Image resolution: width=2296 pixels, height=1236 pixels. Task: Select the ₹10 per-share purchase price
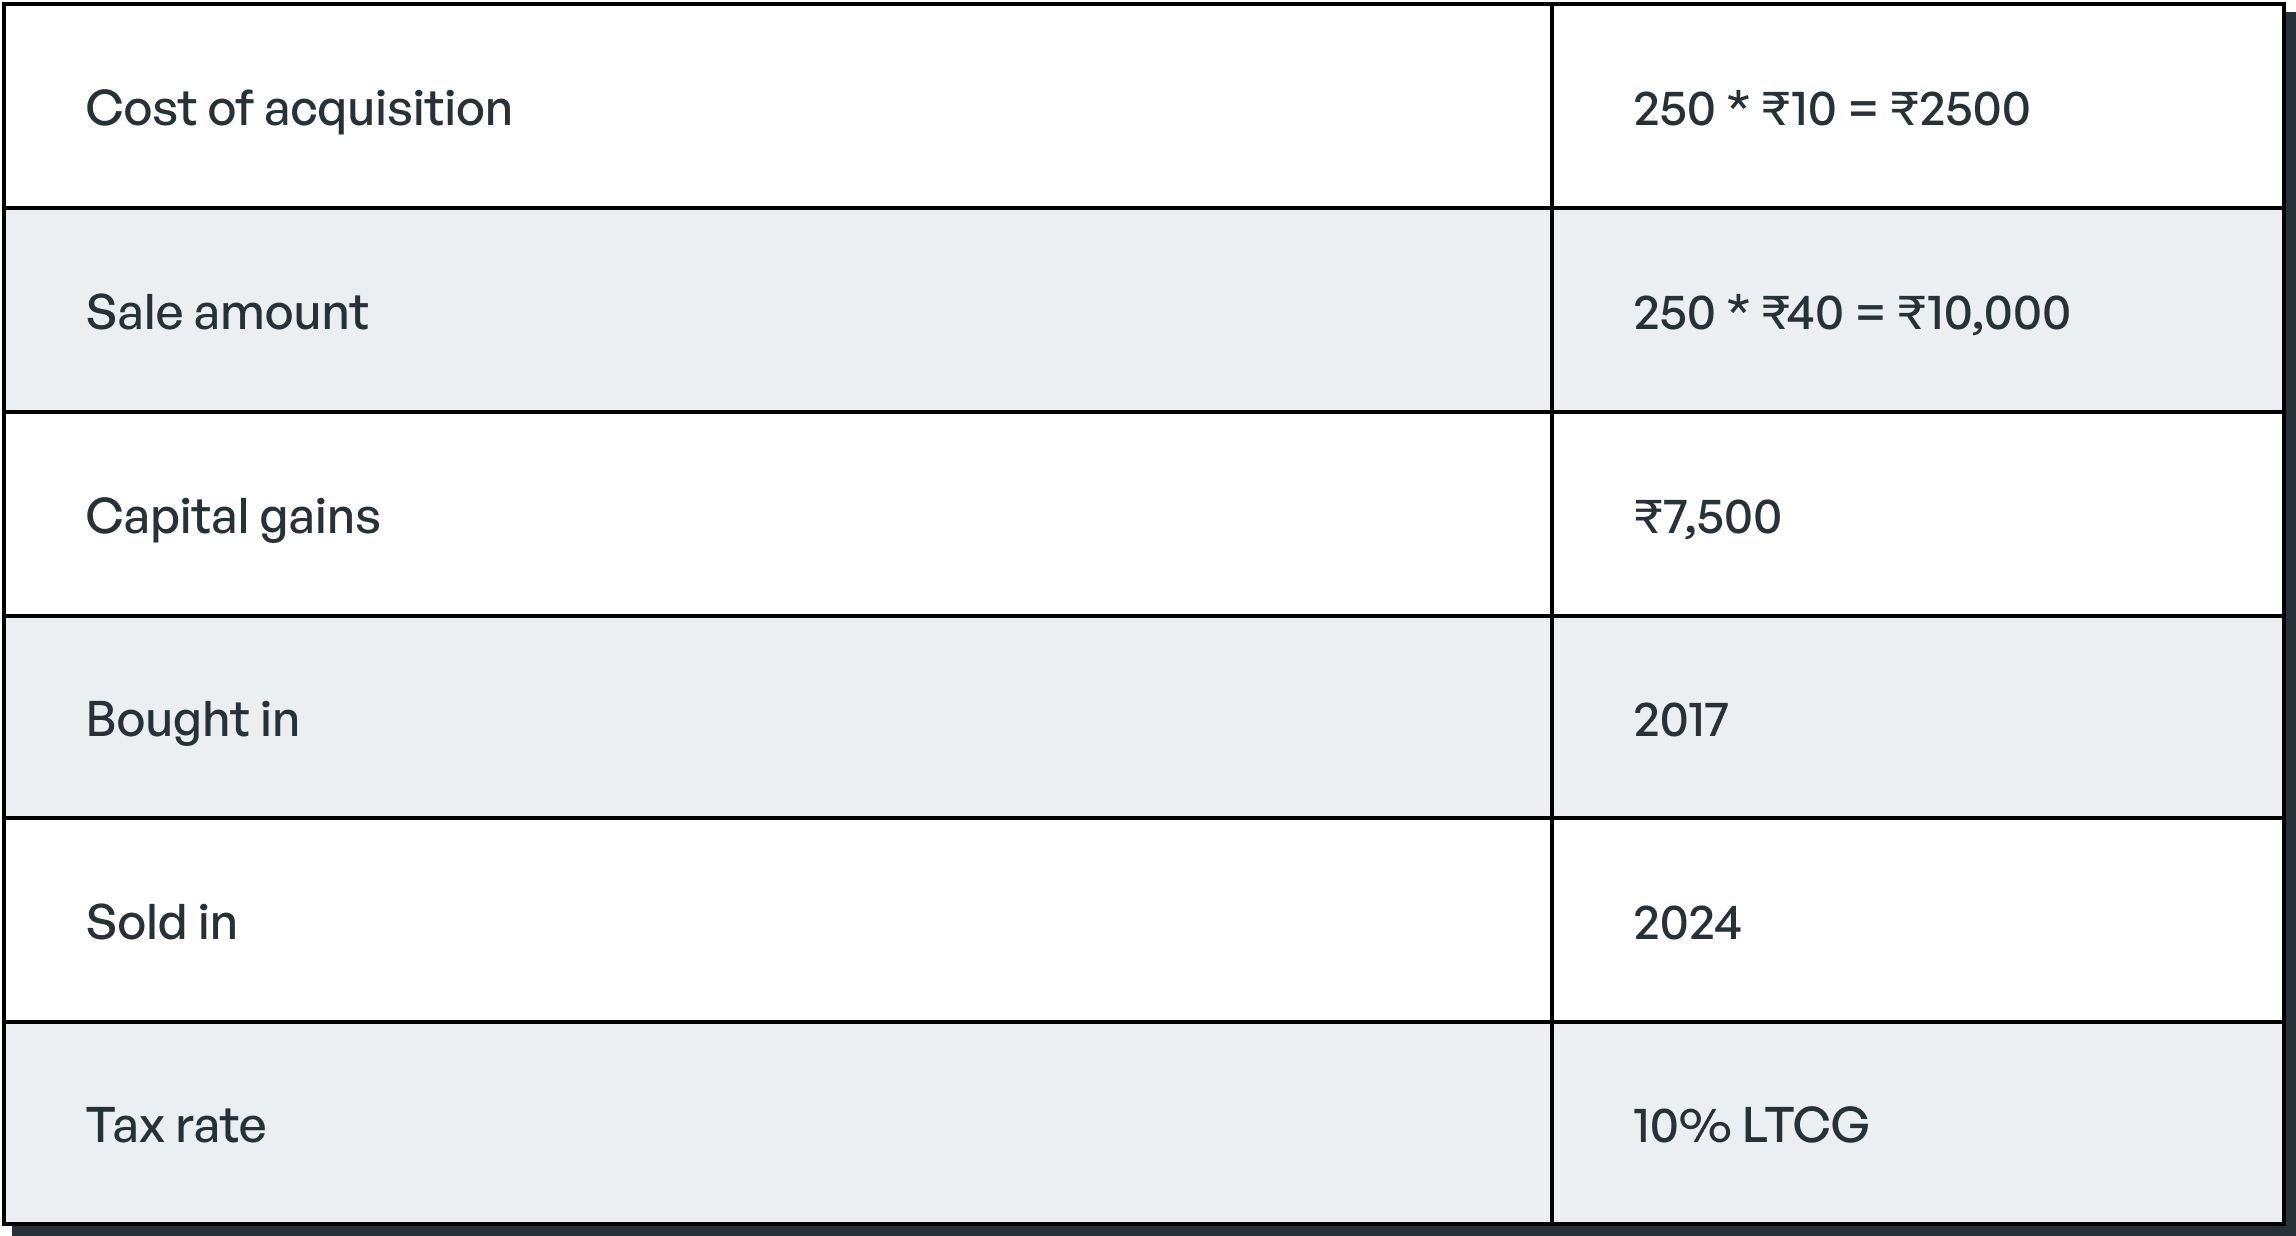point(1798,109)
